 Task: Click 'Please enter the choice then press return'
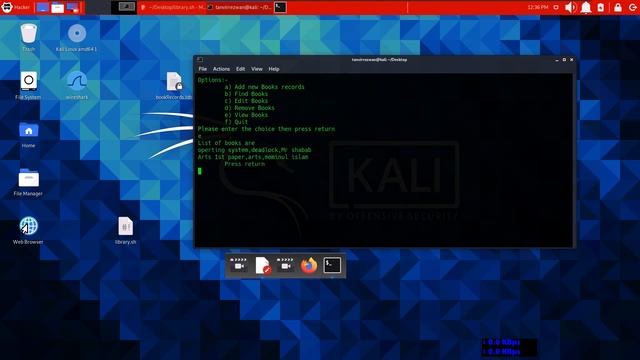point(266,129)
